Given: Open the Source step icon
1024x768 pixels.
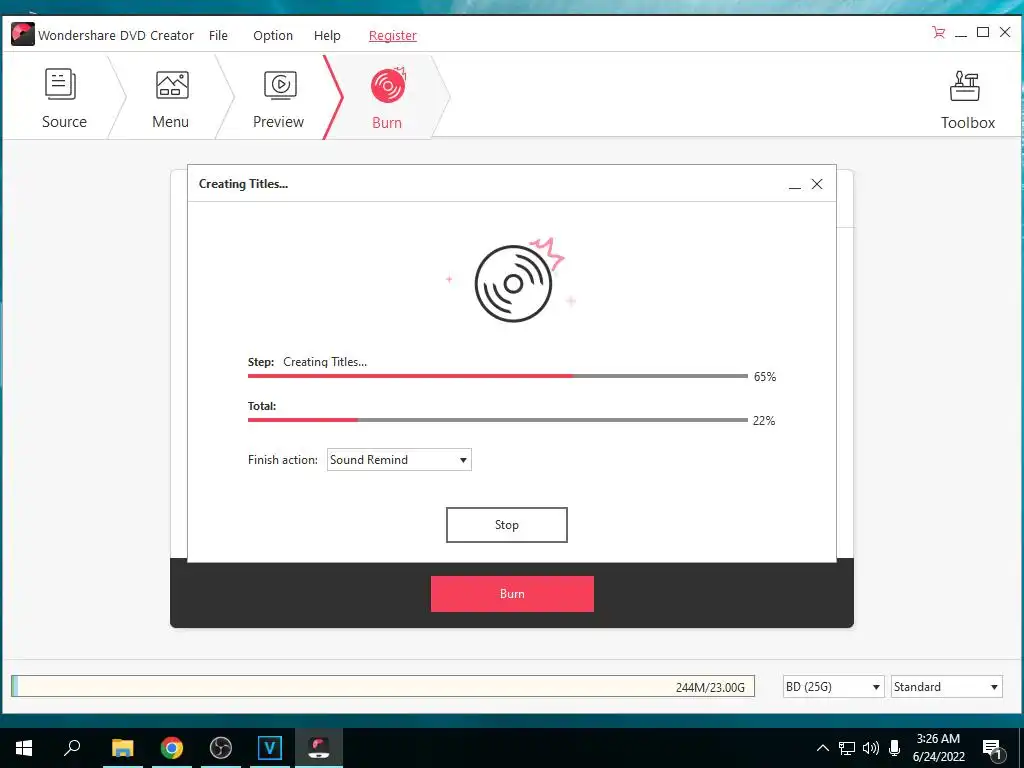Looking at the screenshot, I should (60, 84).
